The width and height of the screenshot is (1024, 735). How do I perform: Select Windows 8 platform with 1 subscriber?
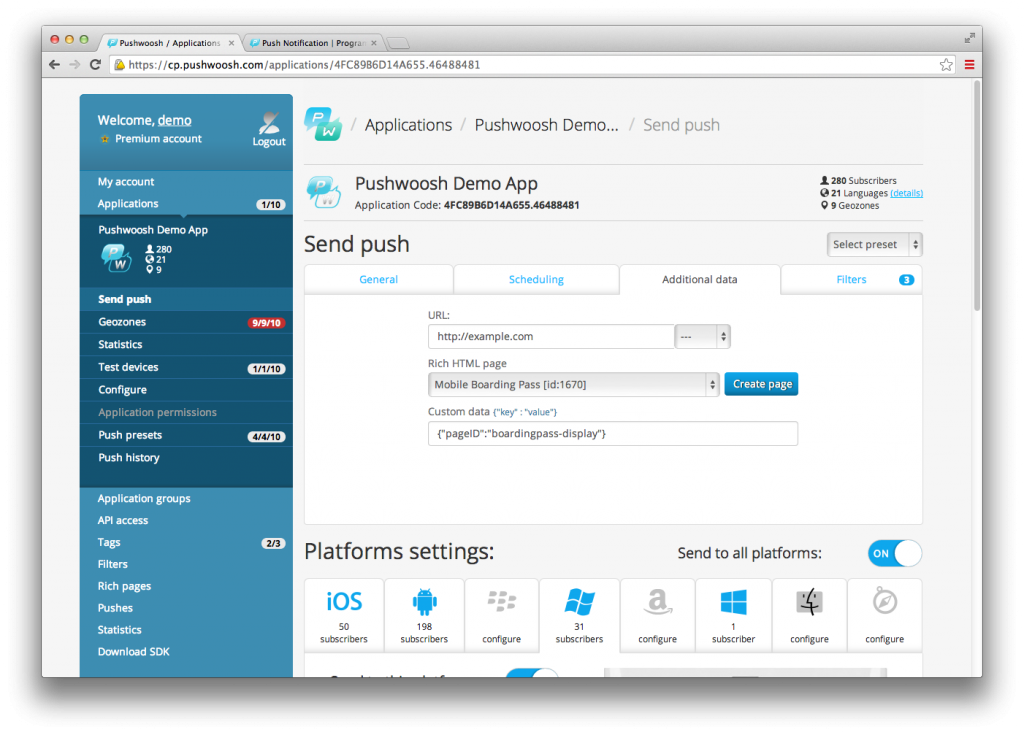click(x=733, y=615)
